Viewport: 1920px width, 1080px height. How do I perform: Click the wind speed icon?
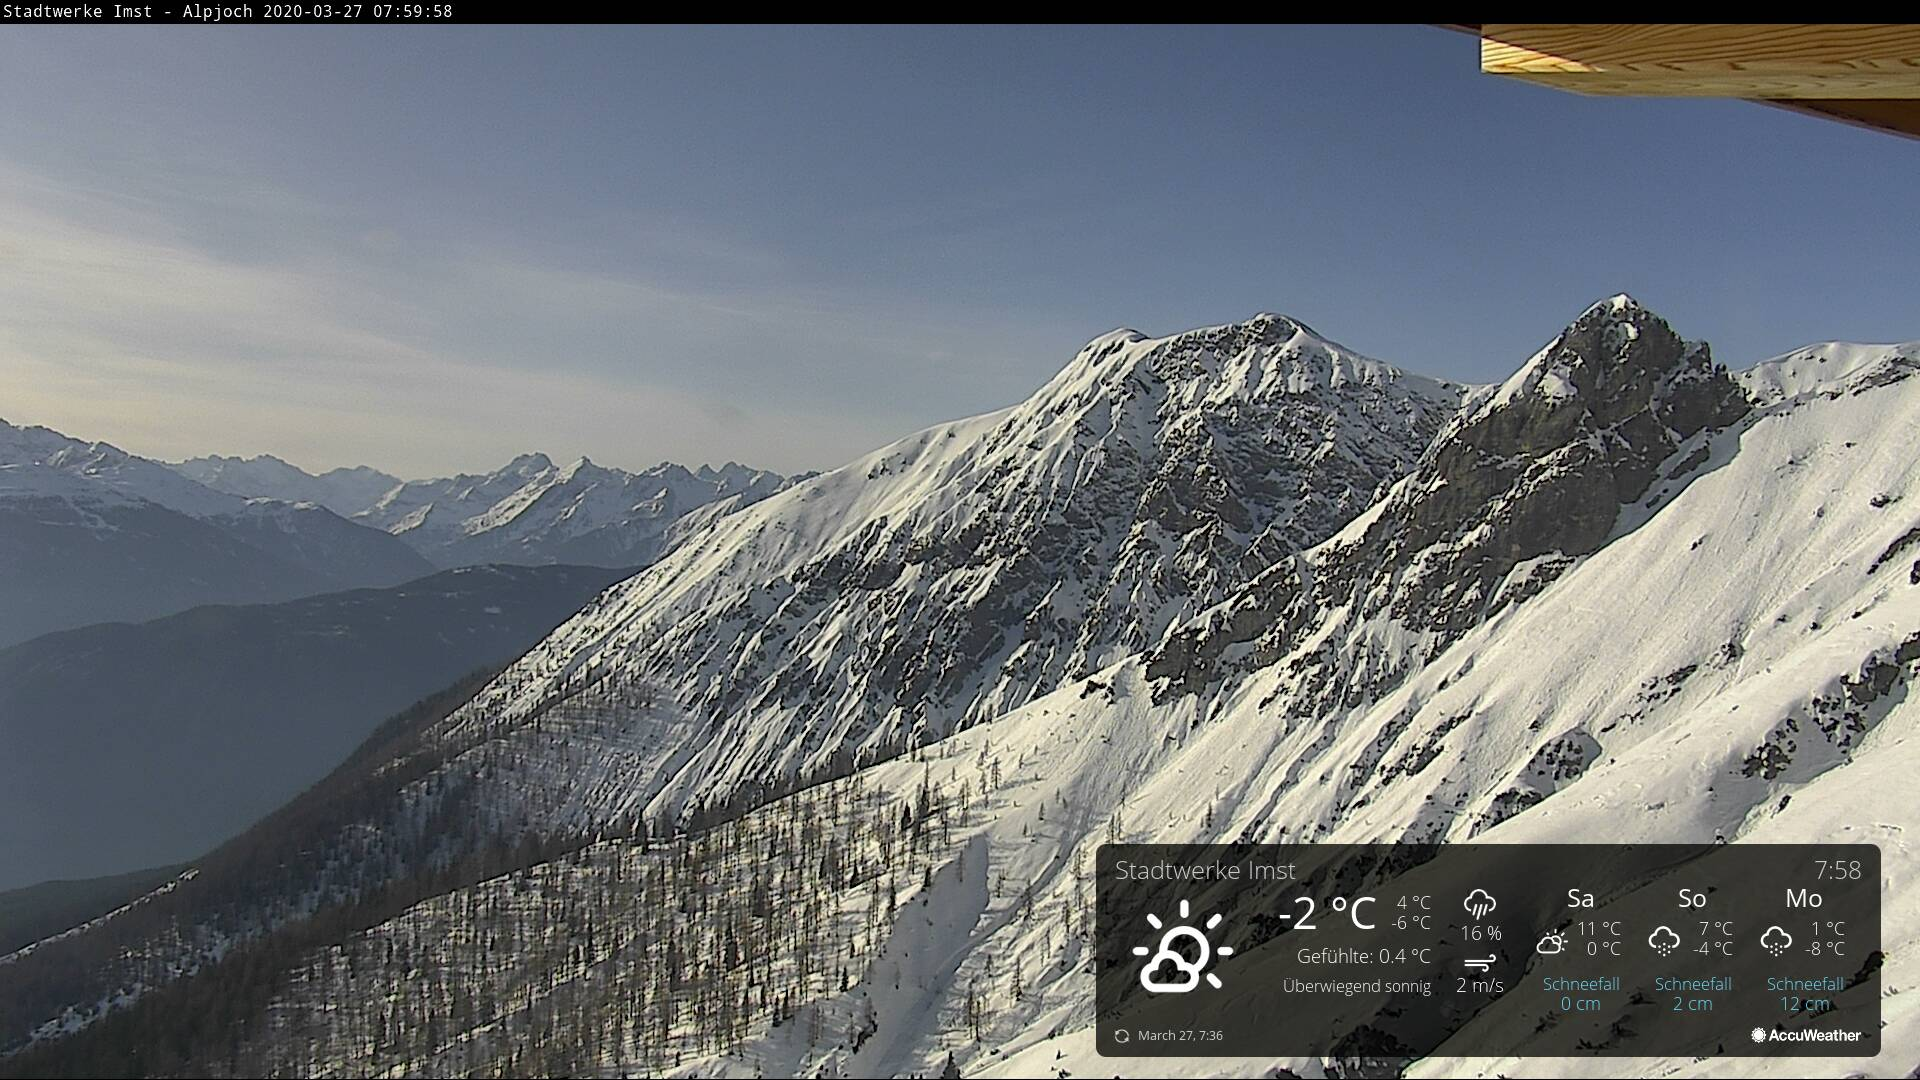point(1480,963)
